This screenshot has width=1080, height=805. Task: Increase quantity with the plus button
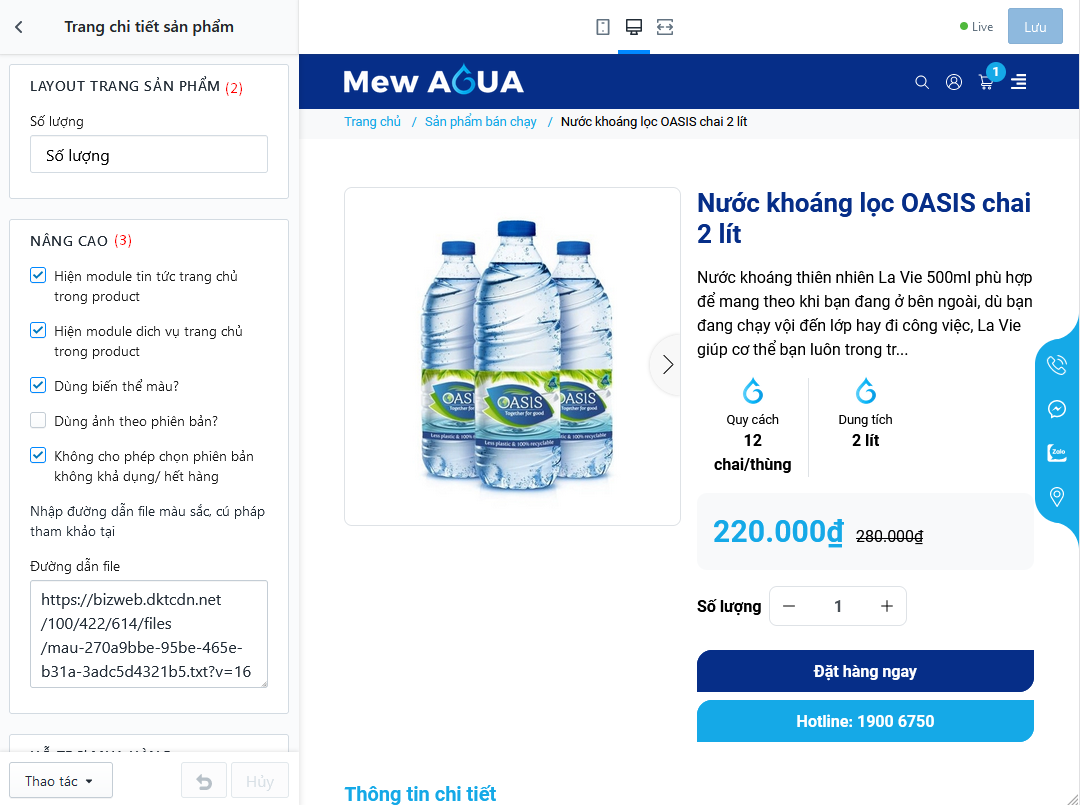pos(886,606)
